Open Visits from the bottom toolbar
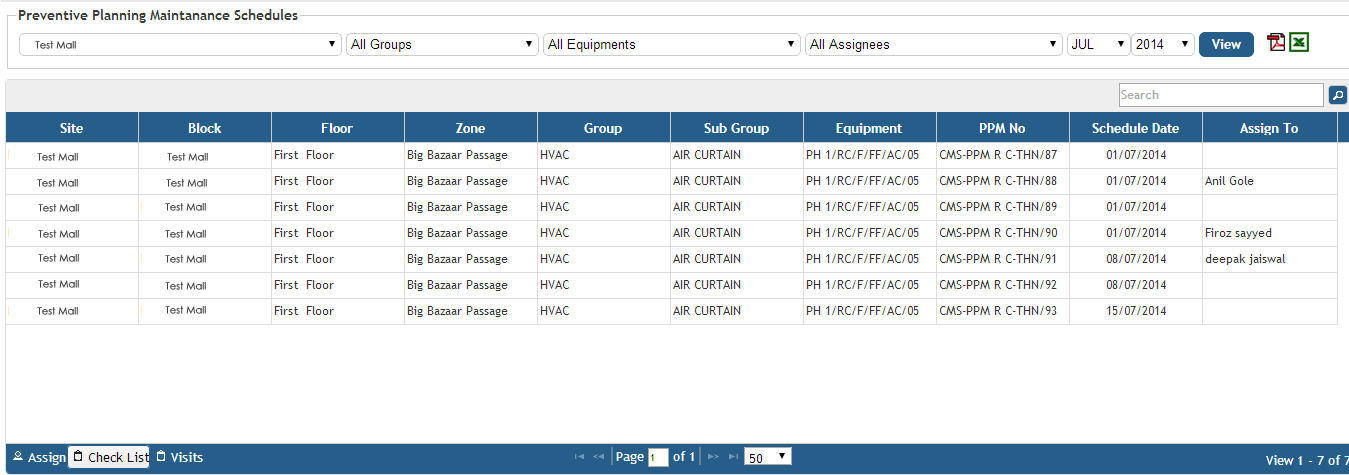Image resolution: width=1349 pixels, height=475 pixels. click(179, 458)
